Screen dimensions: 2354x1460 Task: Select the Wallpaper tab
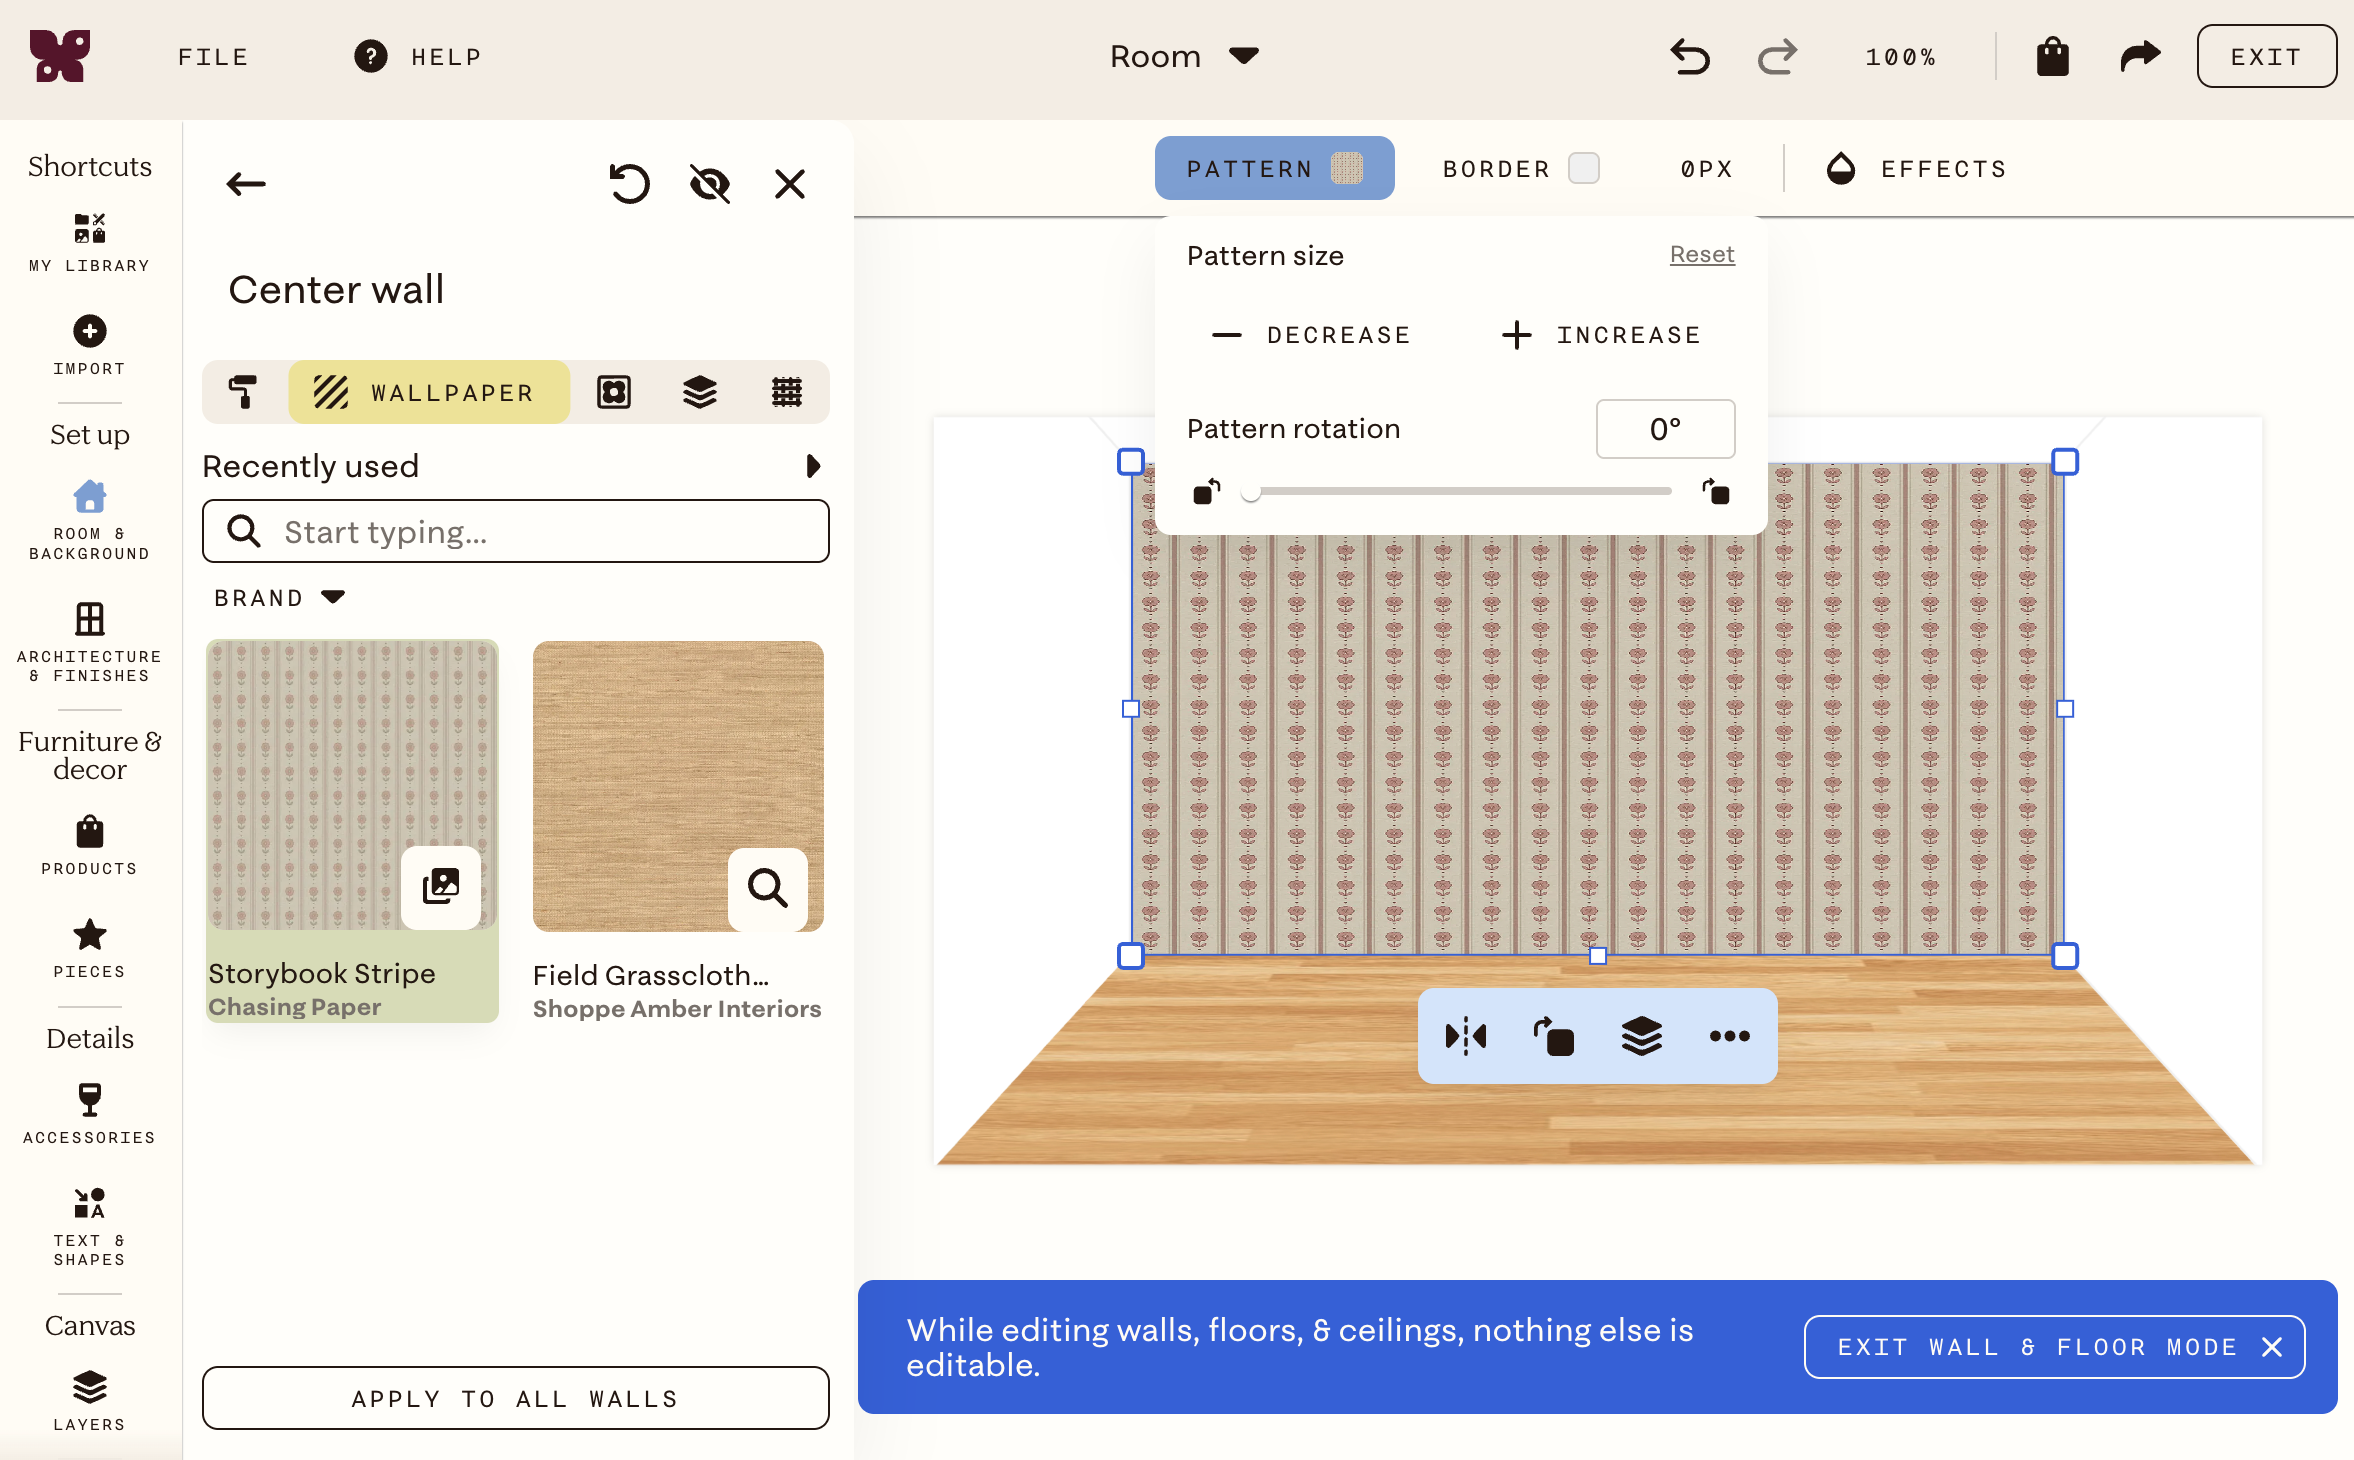pos(429,392)
